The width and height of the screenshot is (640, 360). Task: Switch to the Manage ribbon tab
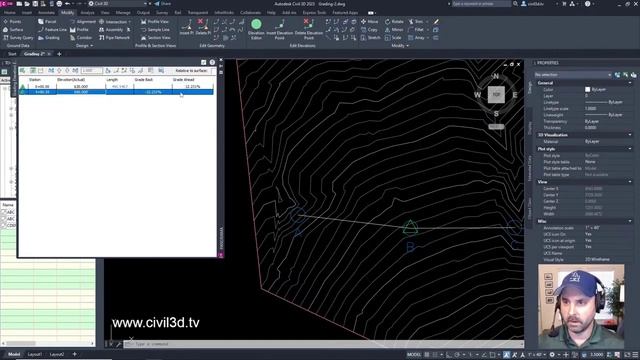pos(123,13)
